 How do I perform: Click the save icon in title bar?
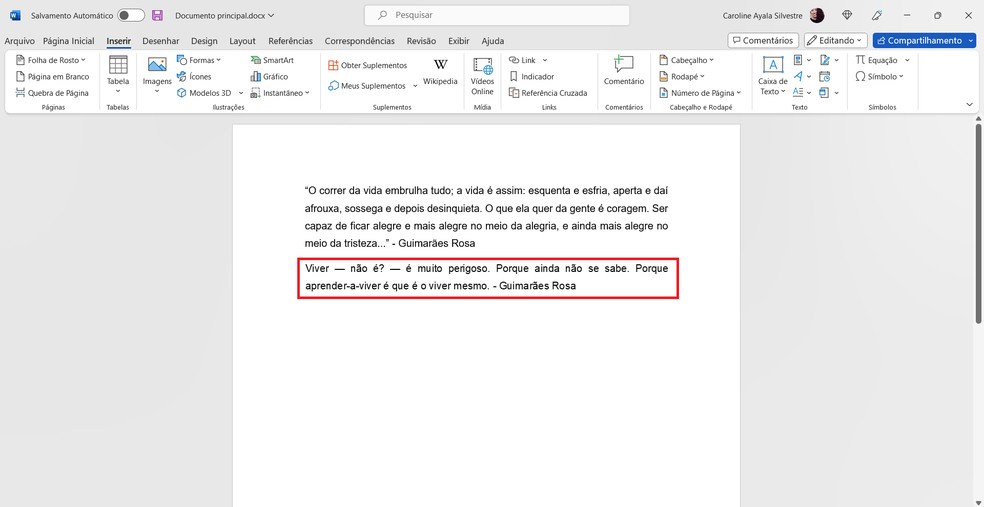(158, 16)
